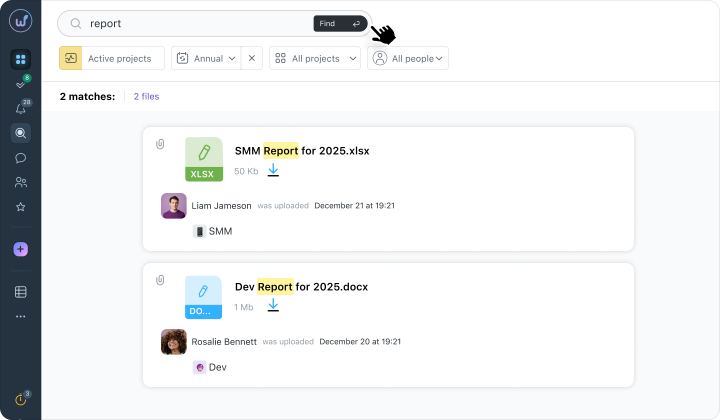Toggle the Active projects filter

tap(112, 58)
